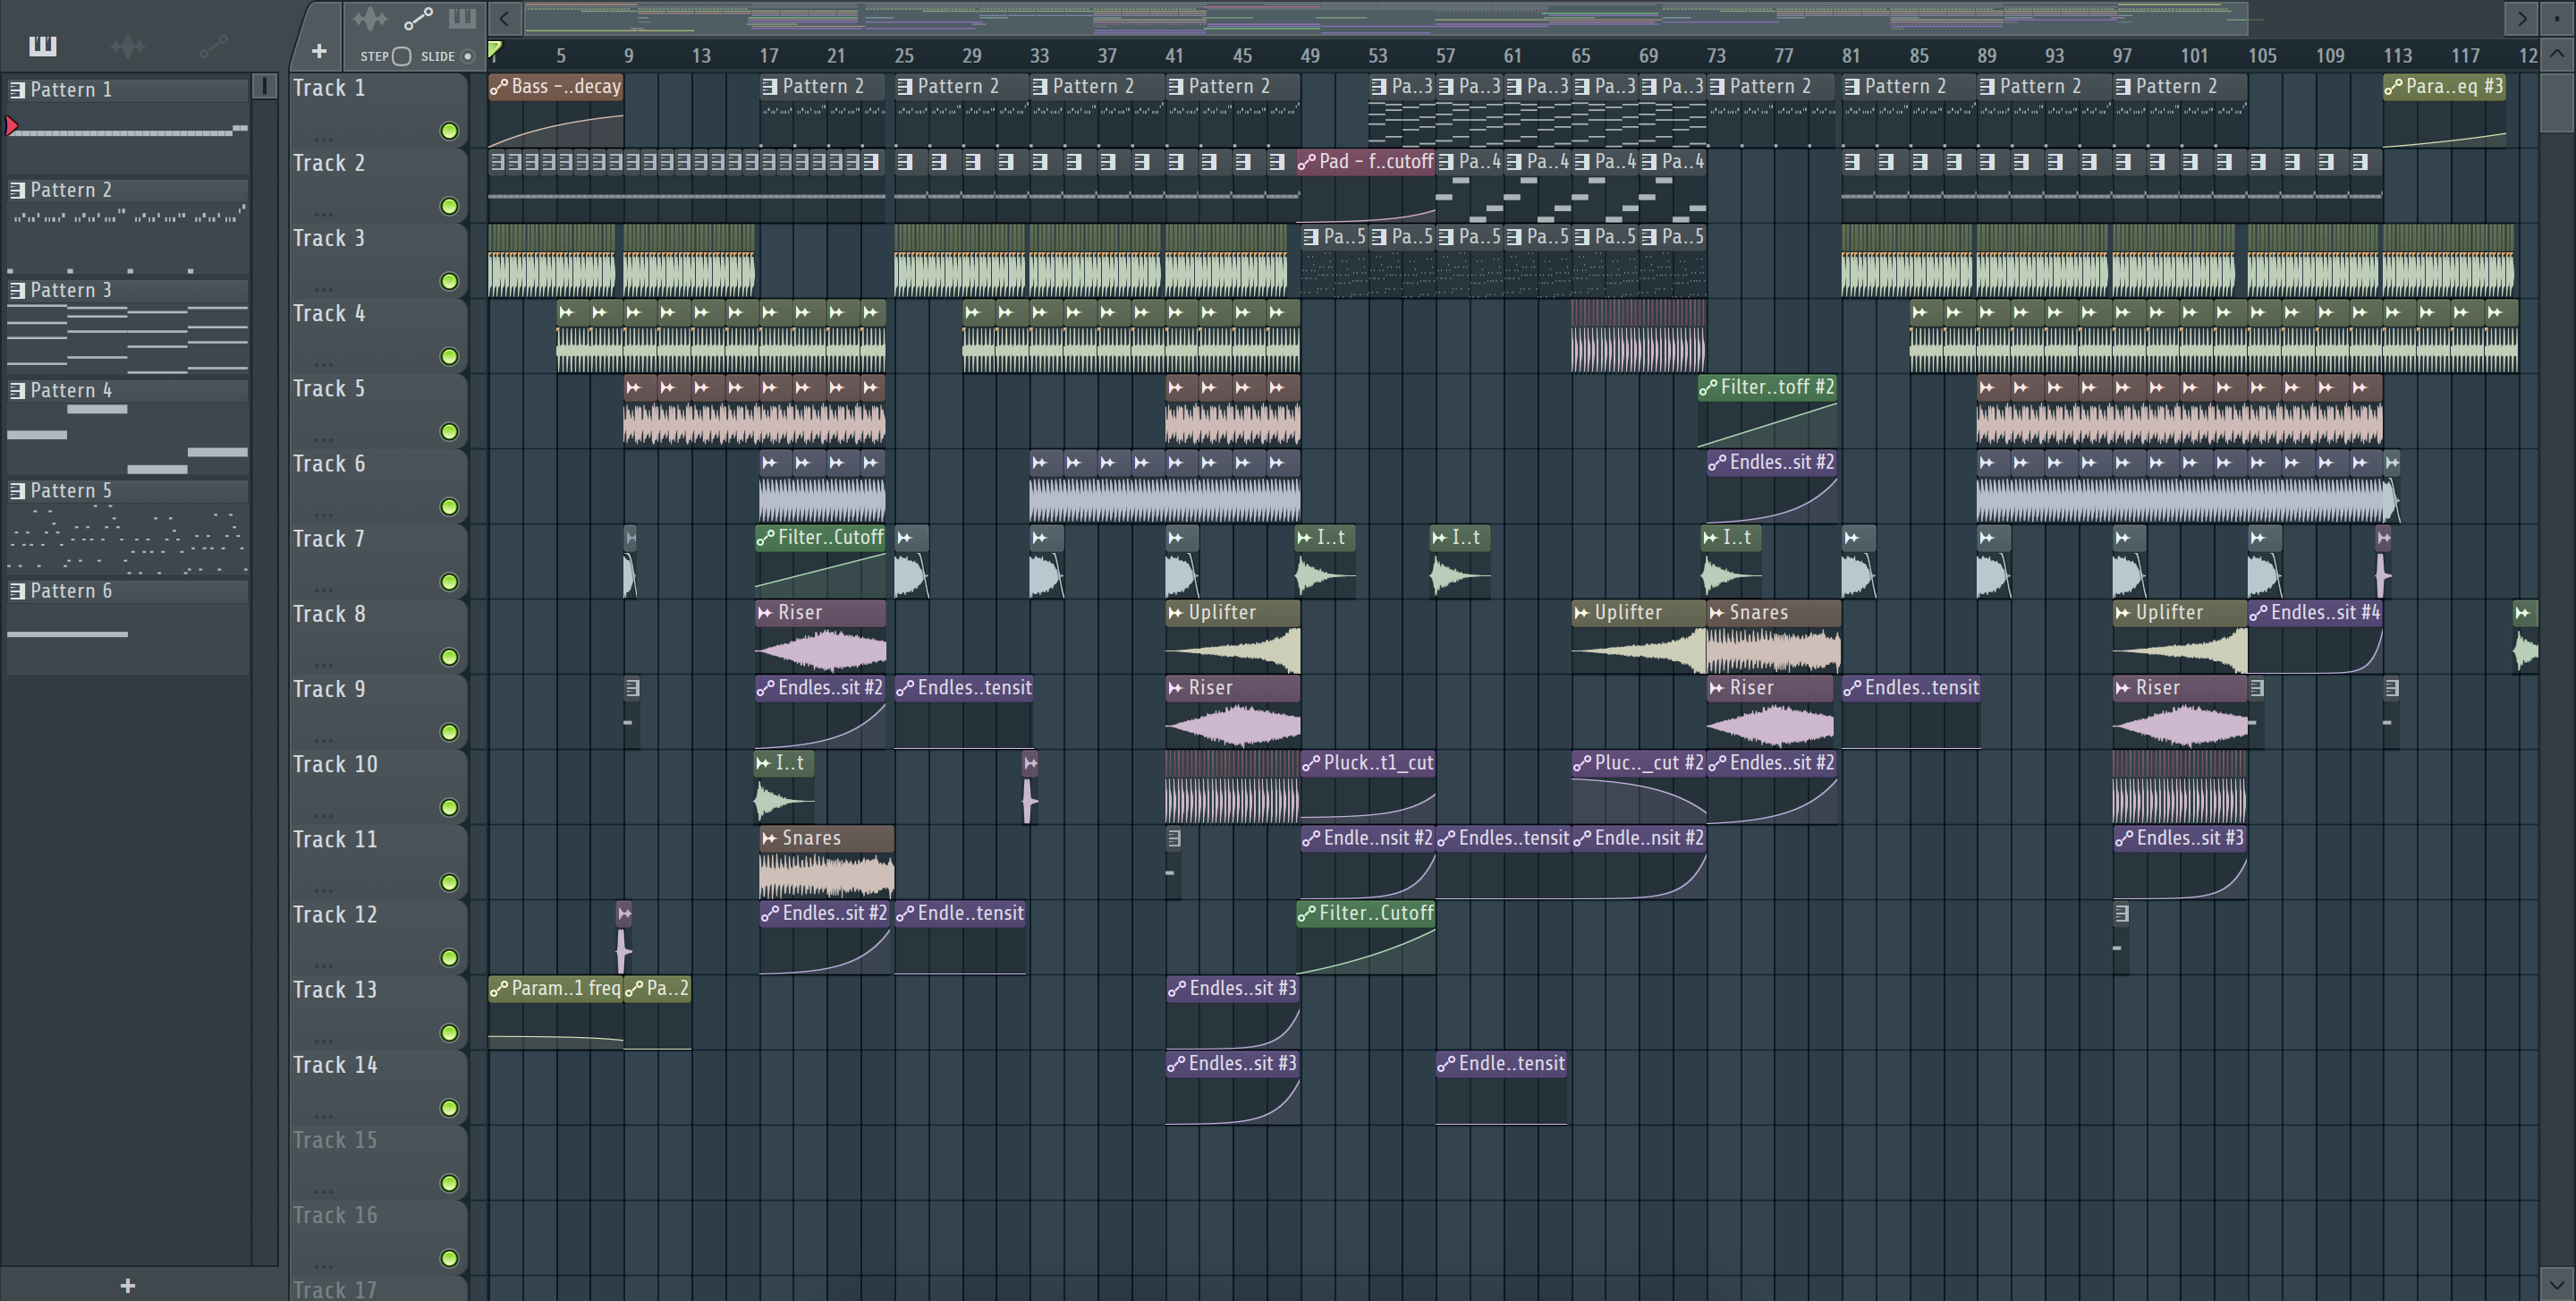This screenshot has width=2576, height=1301.
Task: Mute Track 15 with its green LED
Action: (x=449, y=1183)
